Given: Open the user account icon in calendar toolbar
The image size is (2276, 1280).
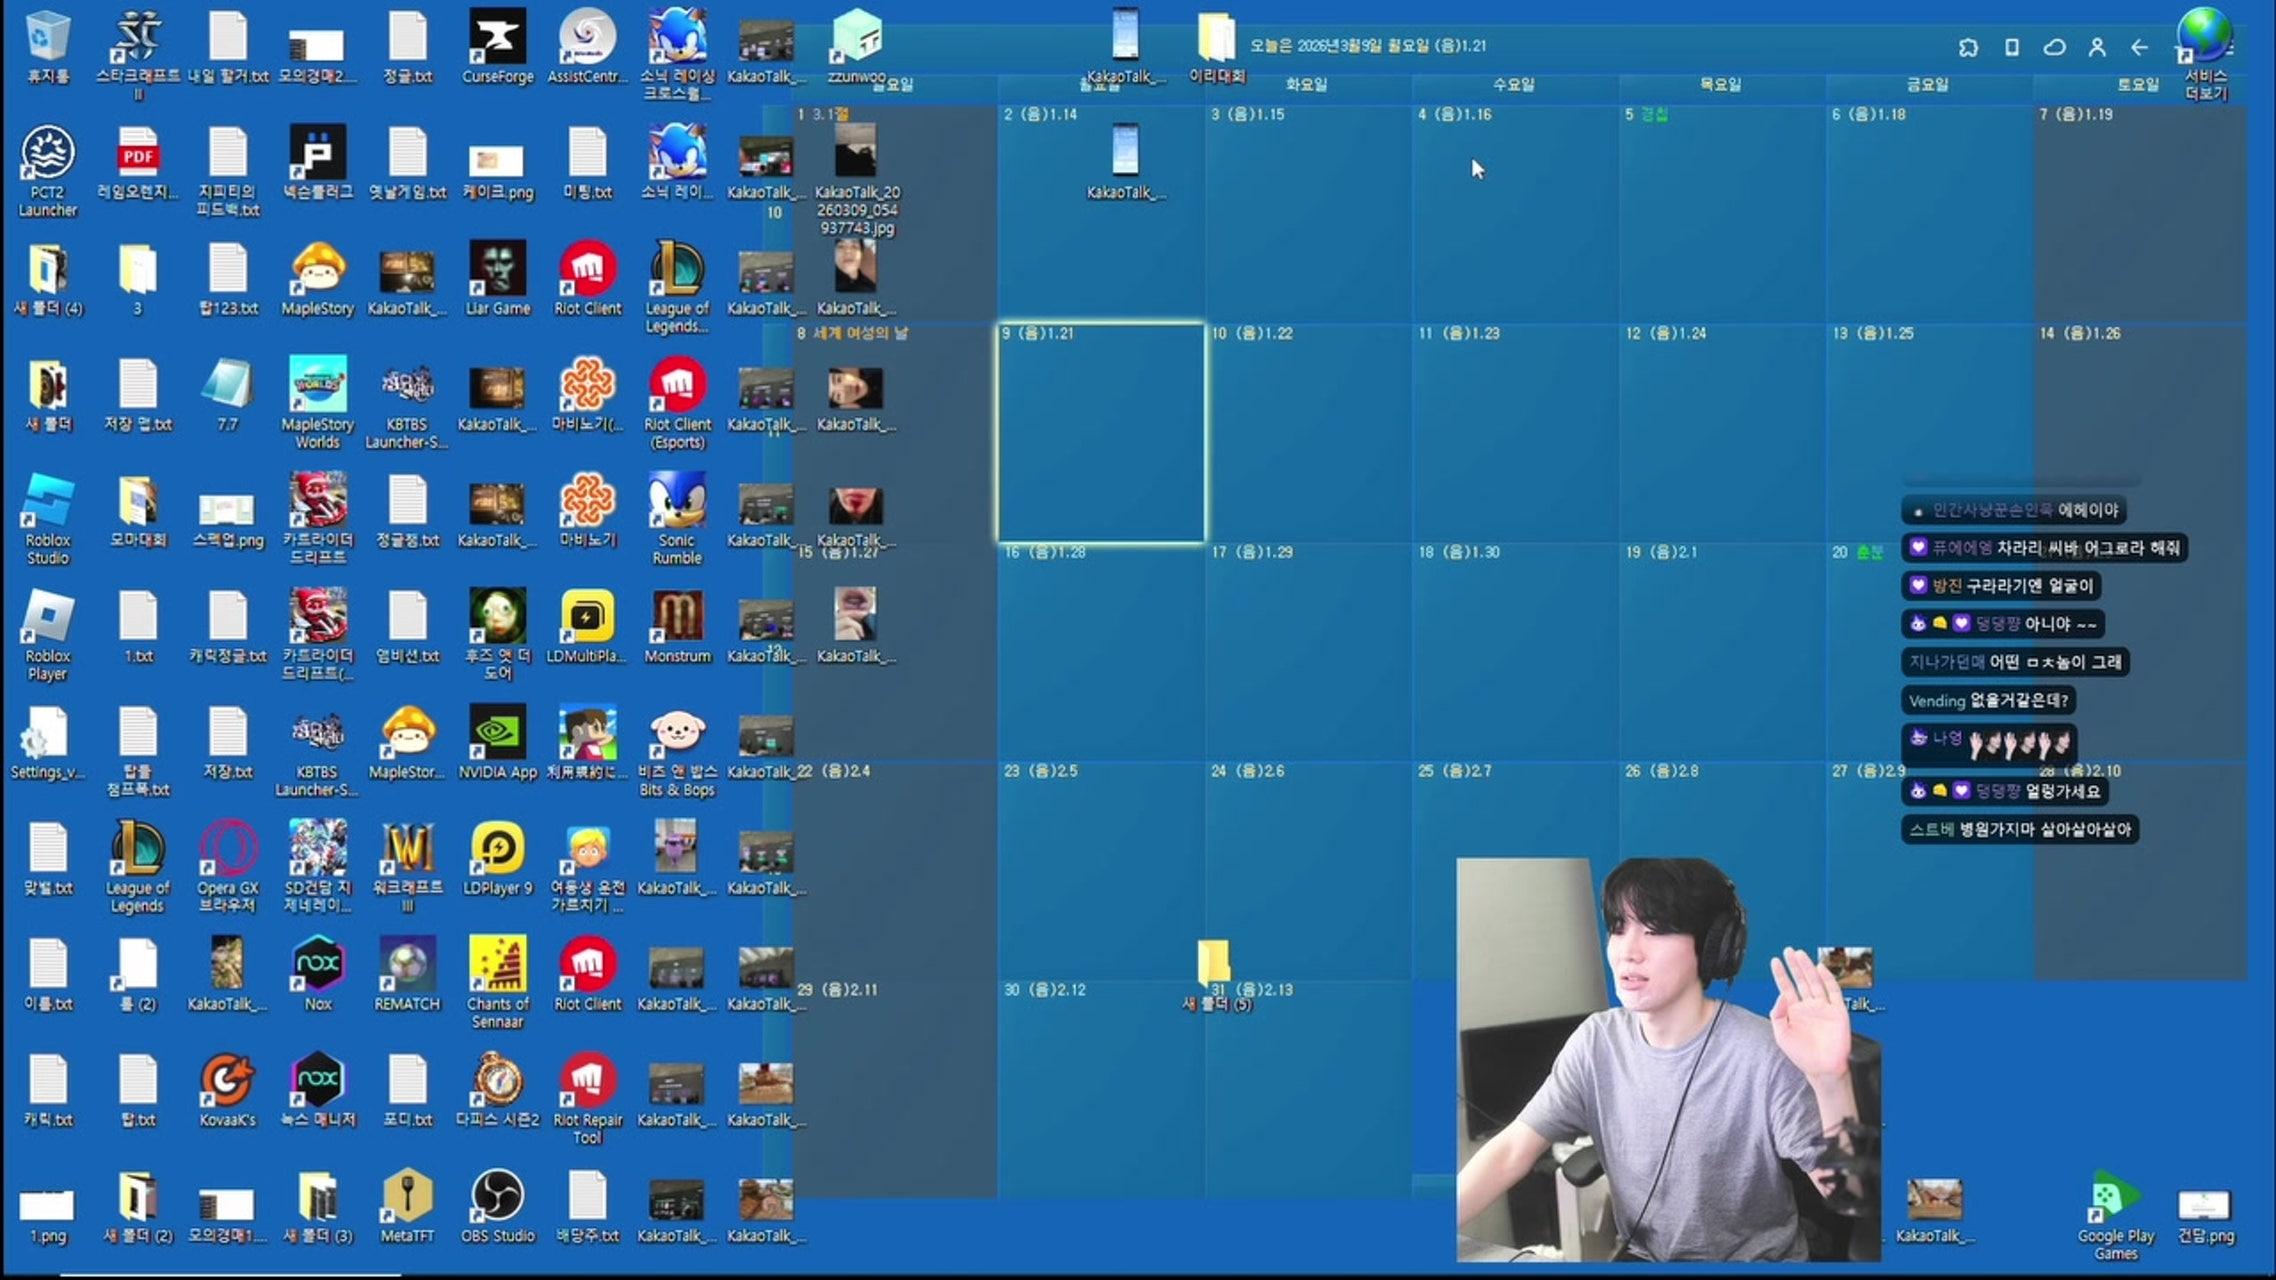Looking at the screenshot, I should (2097, 47).
